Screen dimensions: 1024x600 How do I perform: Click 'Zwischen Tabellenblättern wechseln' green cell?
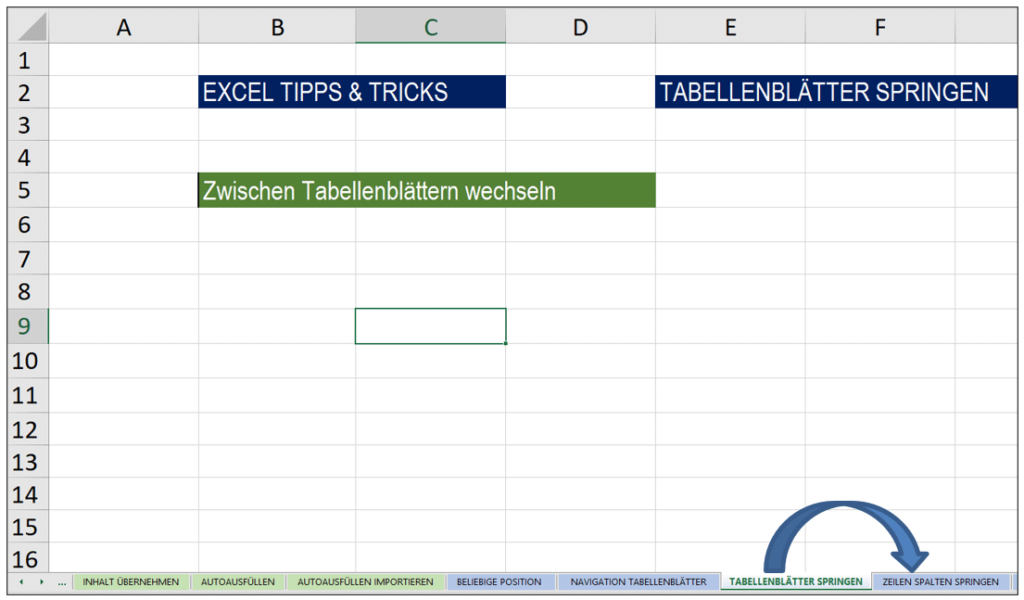tap(426, 190)
